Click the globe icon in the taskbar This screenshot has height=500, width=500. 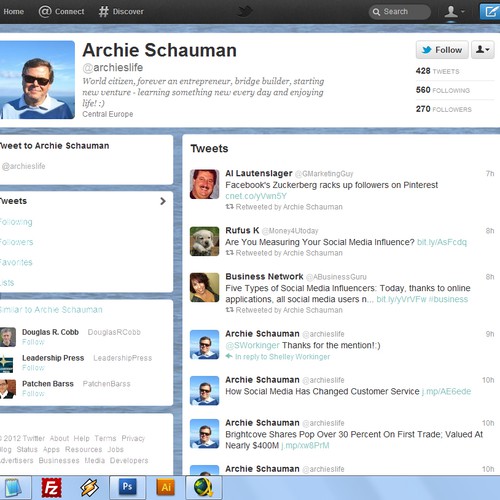tap(203, 487)
